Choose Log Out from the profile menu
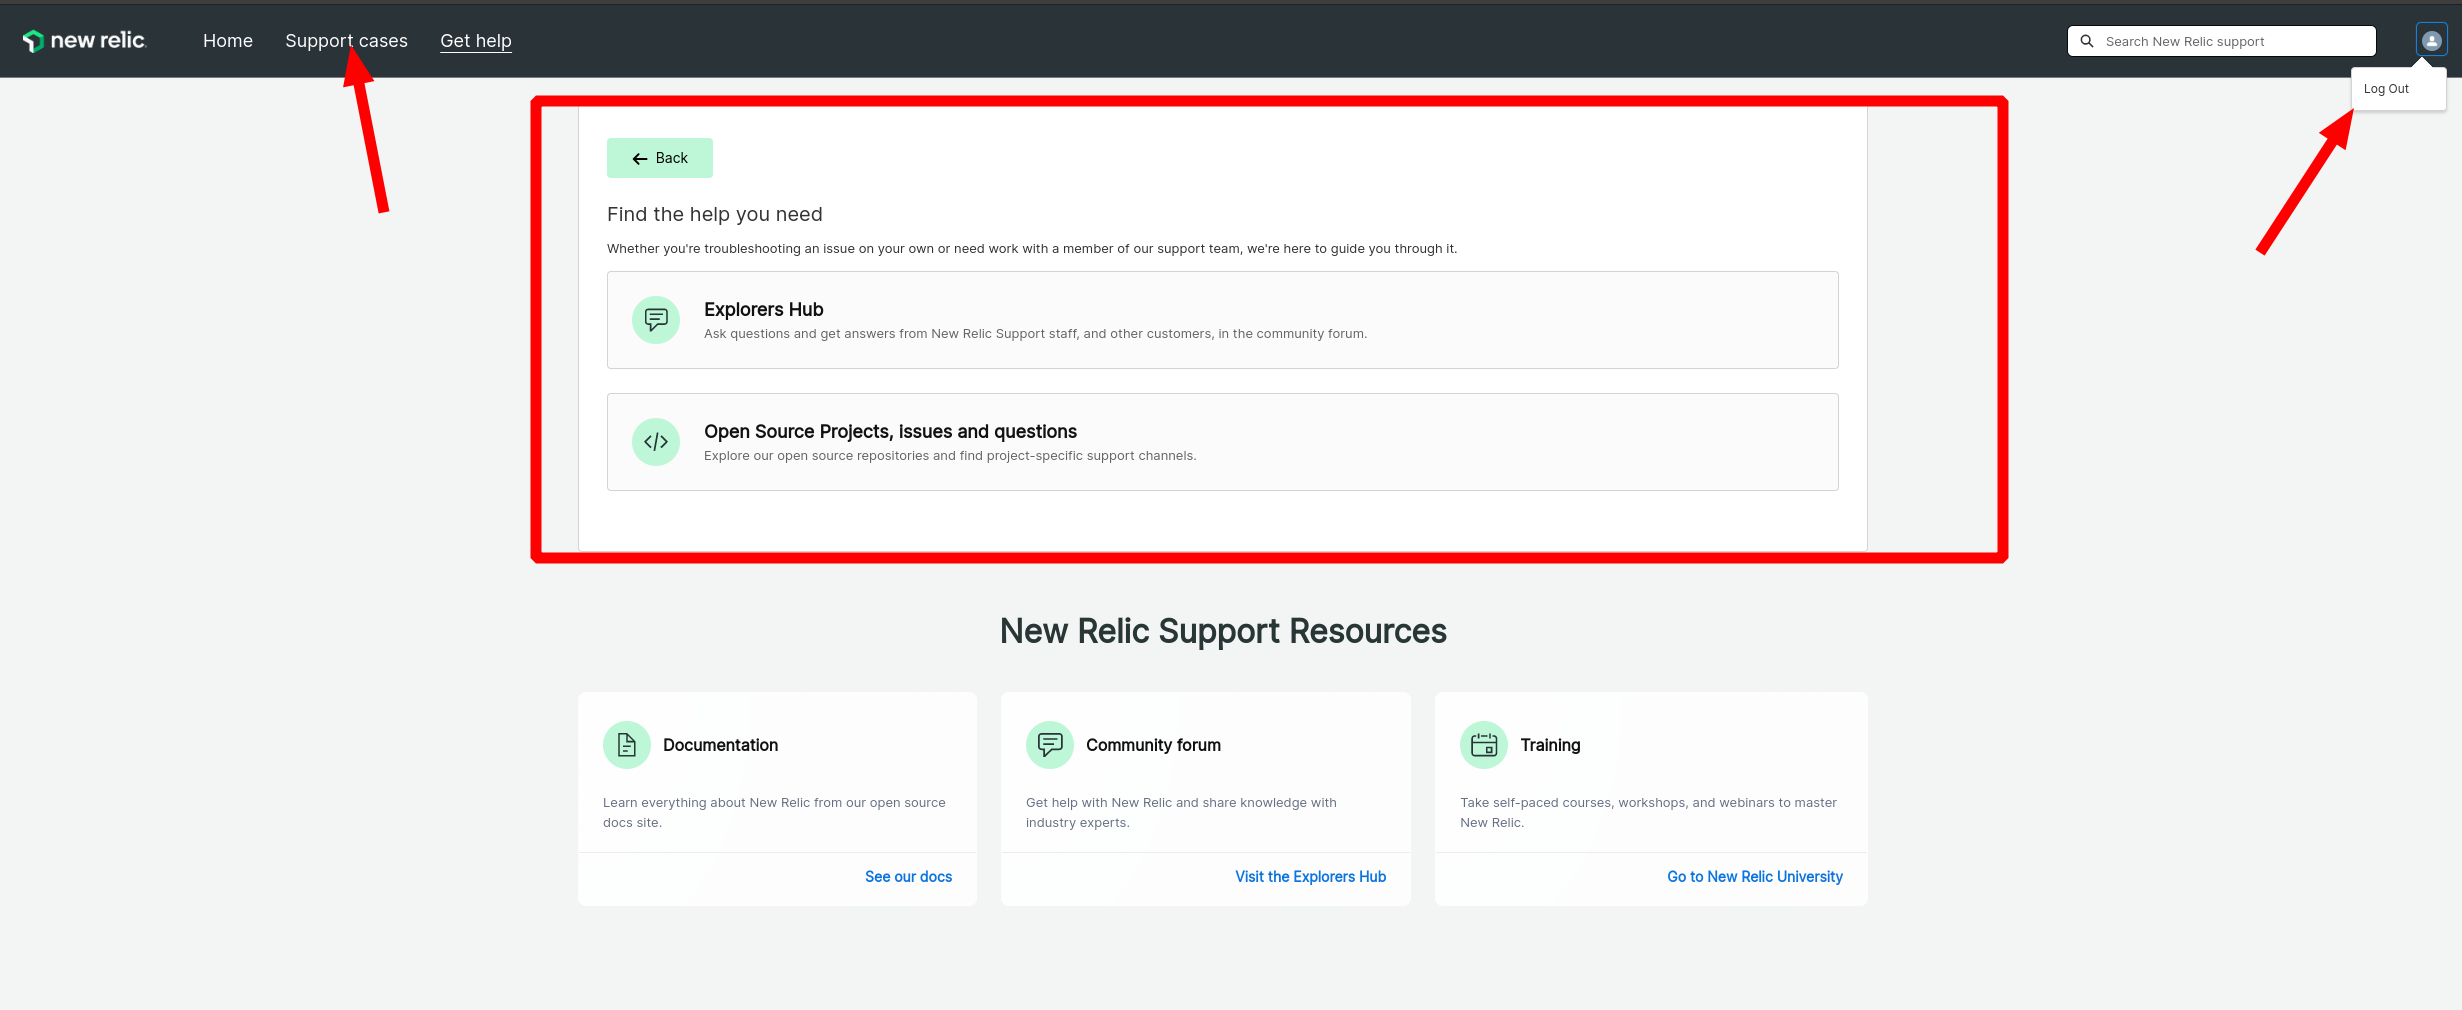 2386,89
